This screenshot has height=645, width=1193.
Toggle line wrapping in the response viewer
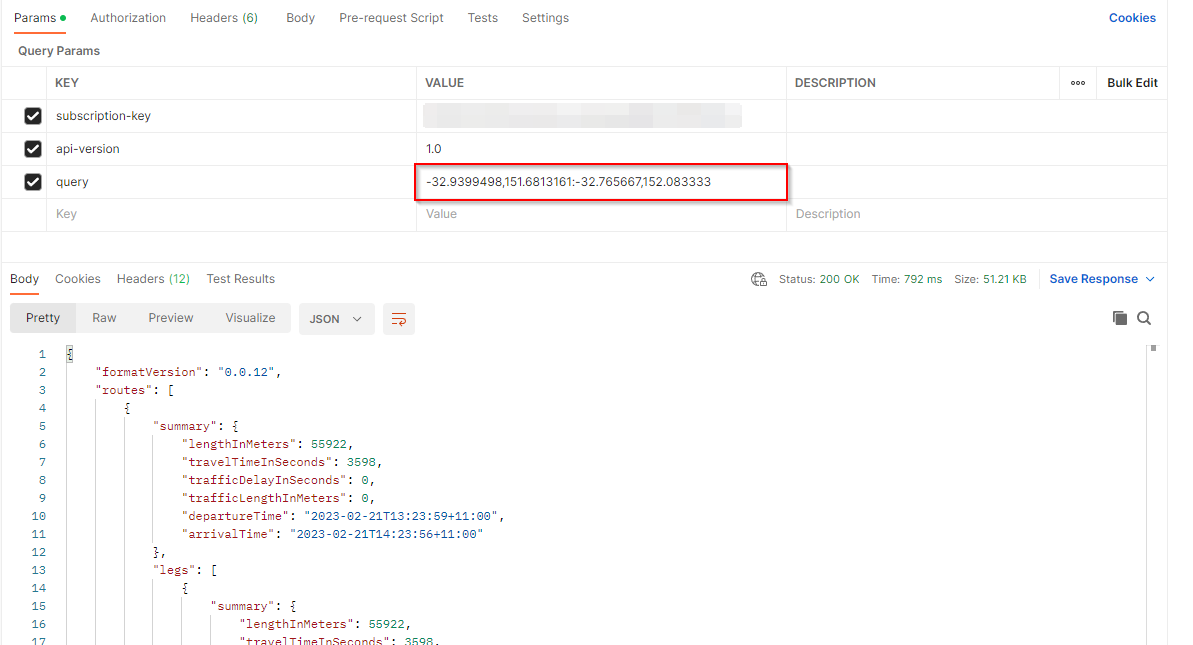(x=399, y=317)
